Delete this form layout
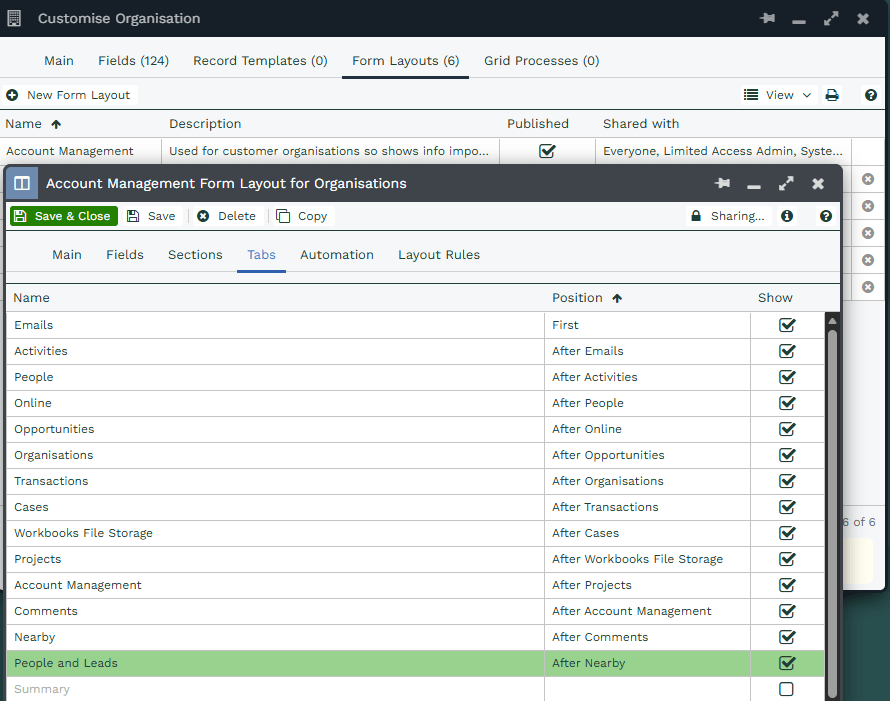The height and width of the screenshot is (701, 890). pos(226,216)
